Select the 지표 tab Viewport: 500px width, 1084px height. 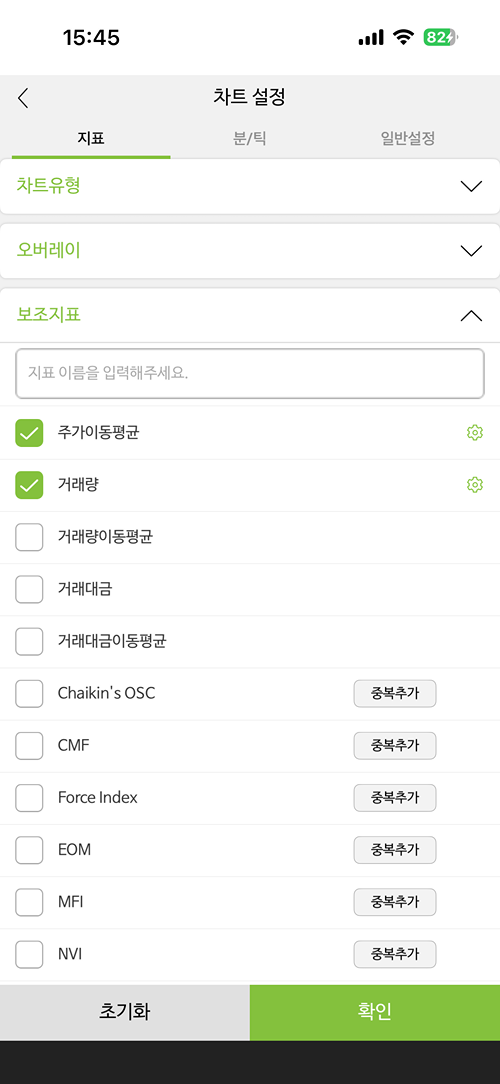pyautogui.click(x=91, y=138)
